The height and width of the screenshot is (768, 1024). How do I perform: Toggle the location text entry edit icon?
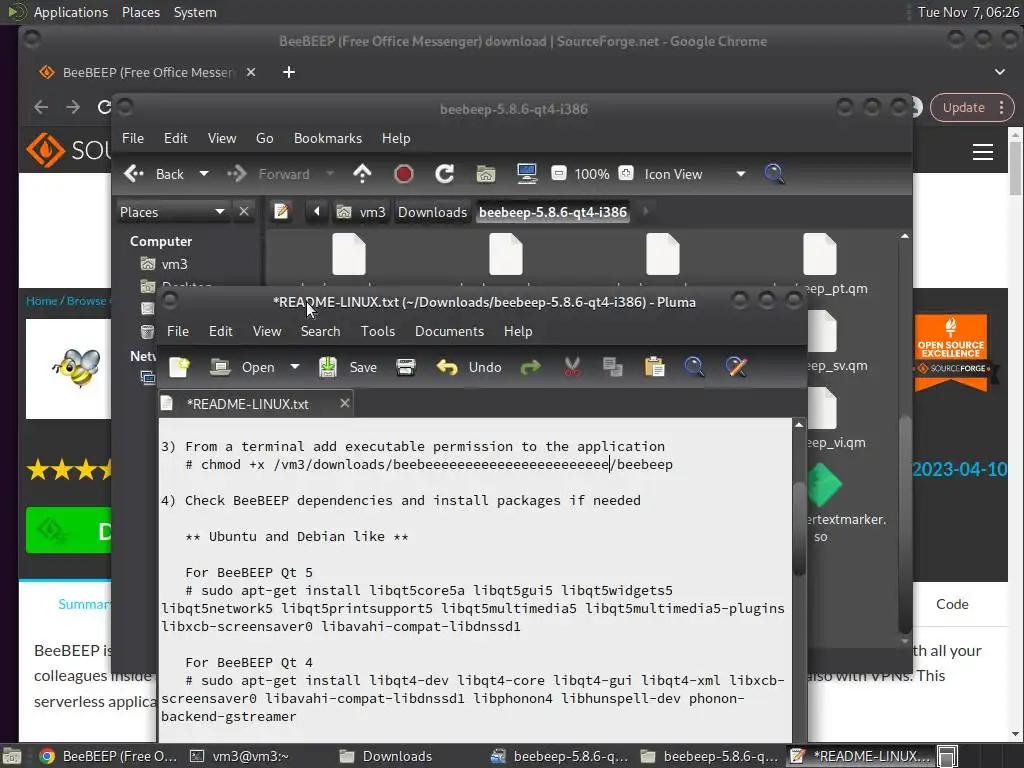click(281, 212)
